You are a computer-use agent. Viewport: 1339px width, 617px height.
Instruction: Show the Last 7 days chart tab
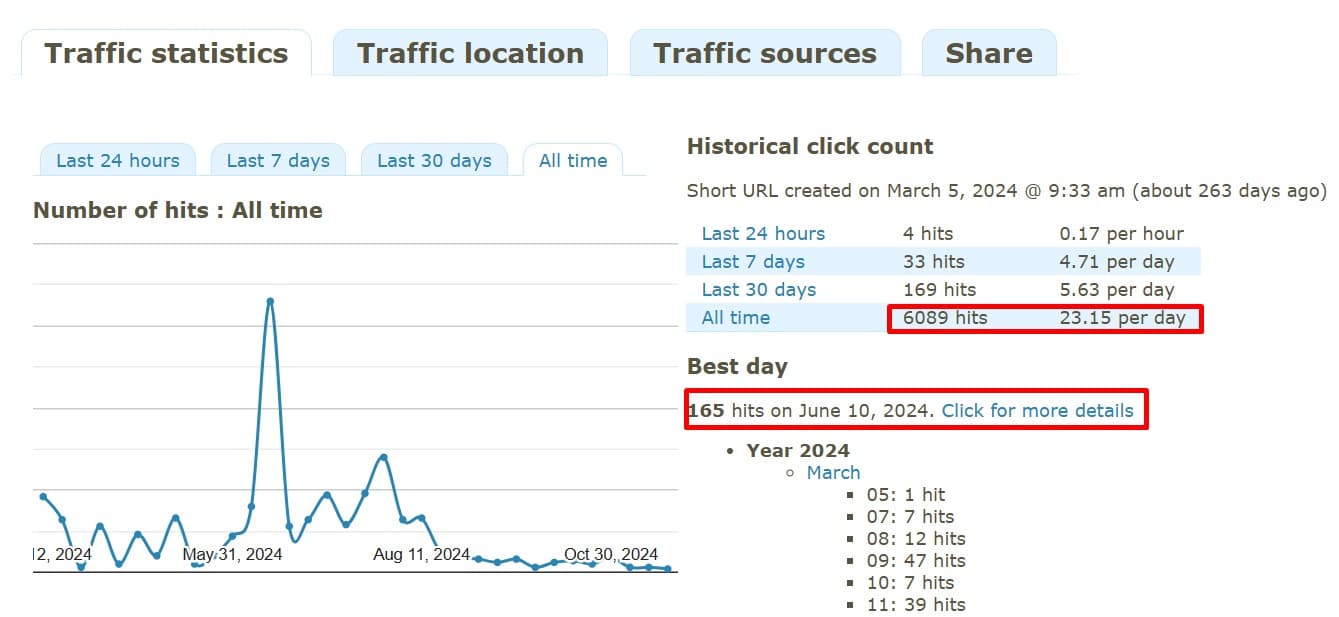278,160
